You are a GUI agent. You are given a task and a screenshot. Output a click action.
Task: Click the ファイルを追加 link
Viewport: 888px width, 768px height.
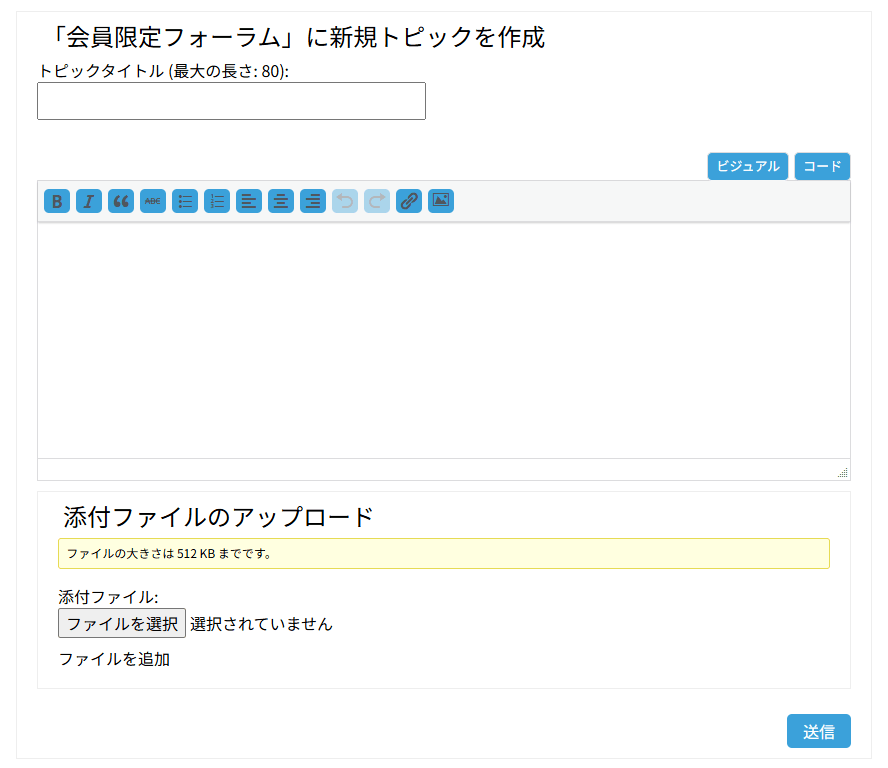[114, 659]
